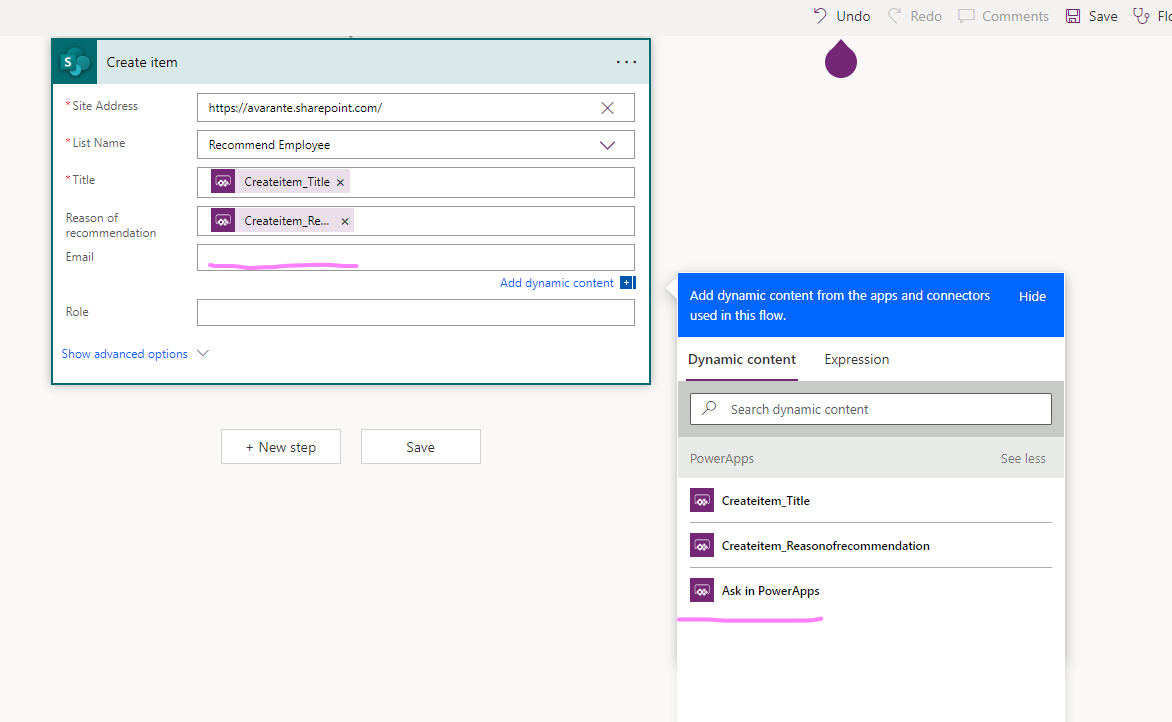The image size is (1172, 722).
Task: Choose Ask in PowerApps from dynamic content
Action: 770,591
